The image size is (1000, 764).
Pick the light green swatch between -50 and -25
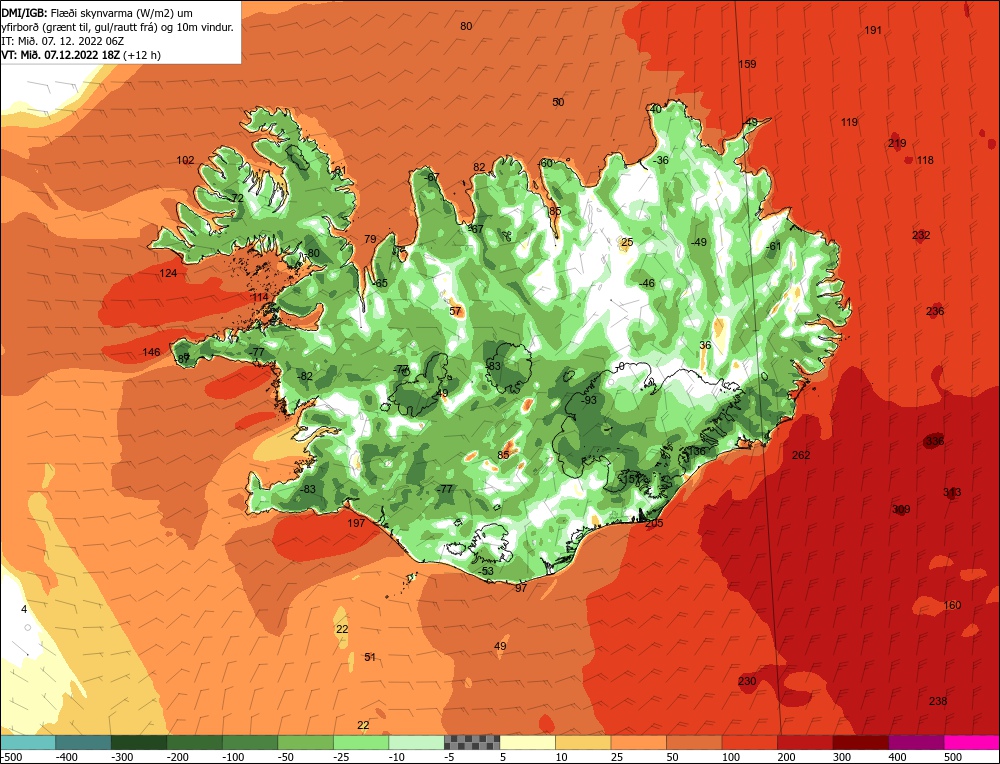305,742
